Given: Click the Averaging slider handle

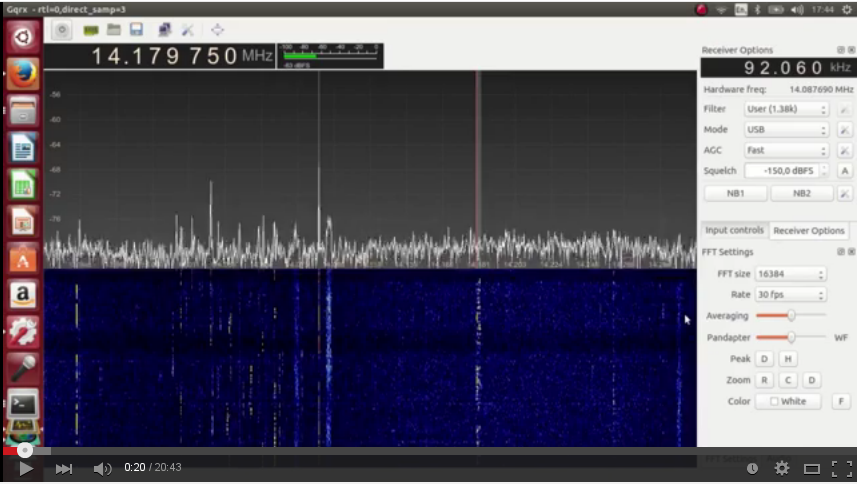Looking at the screenshot, I should pos(791,316).
